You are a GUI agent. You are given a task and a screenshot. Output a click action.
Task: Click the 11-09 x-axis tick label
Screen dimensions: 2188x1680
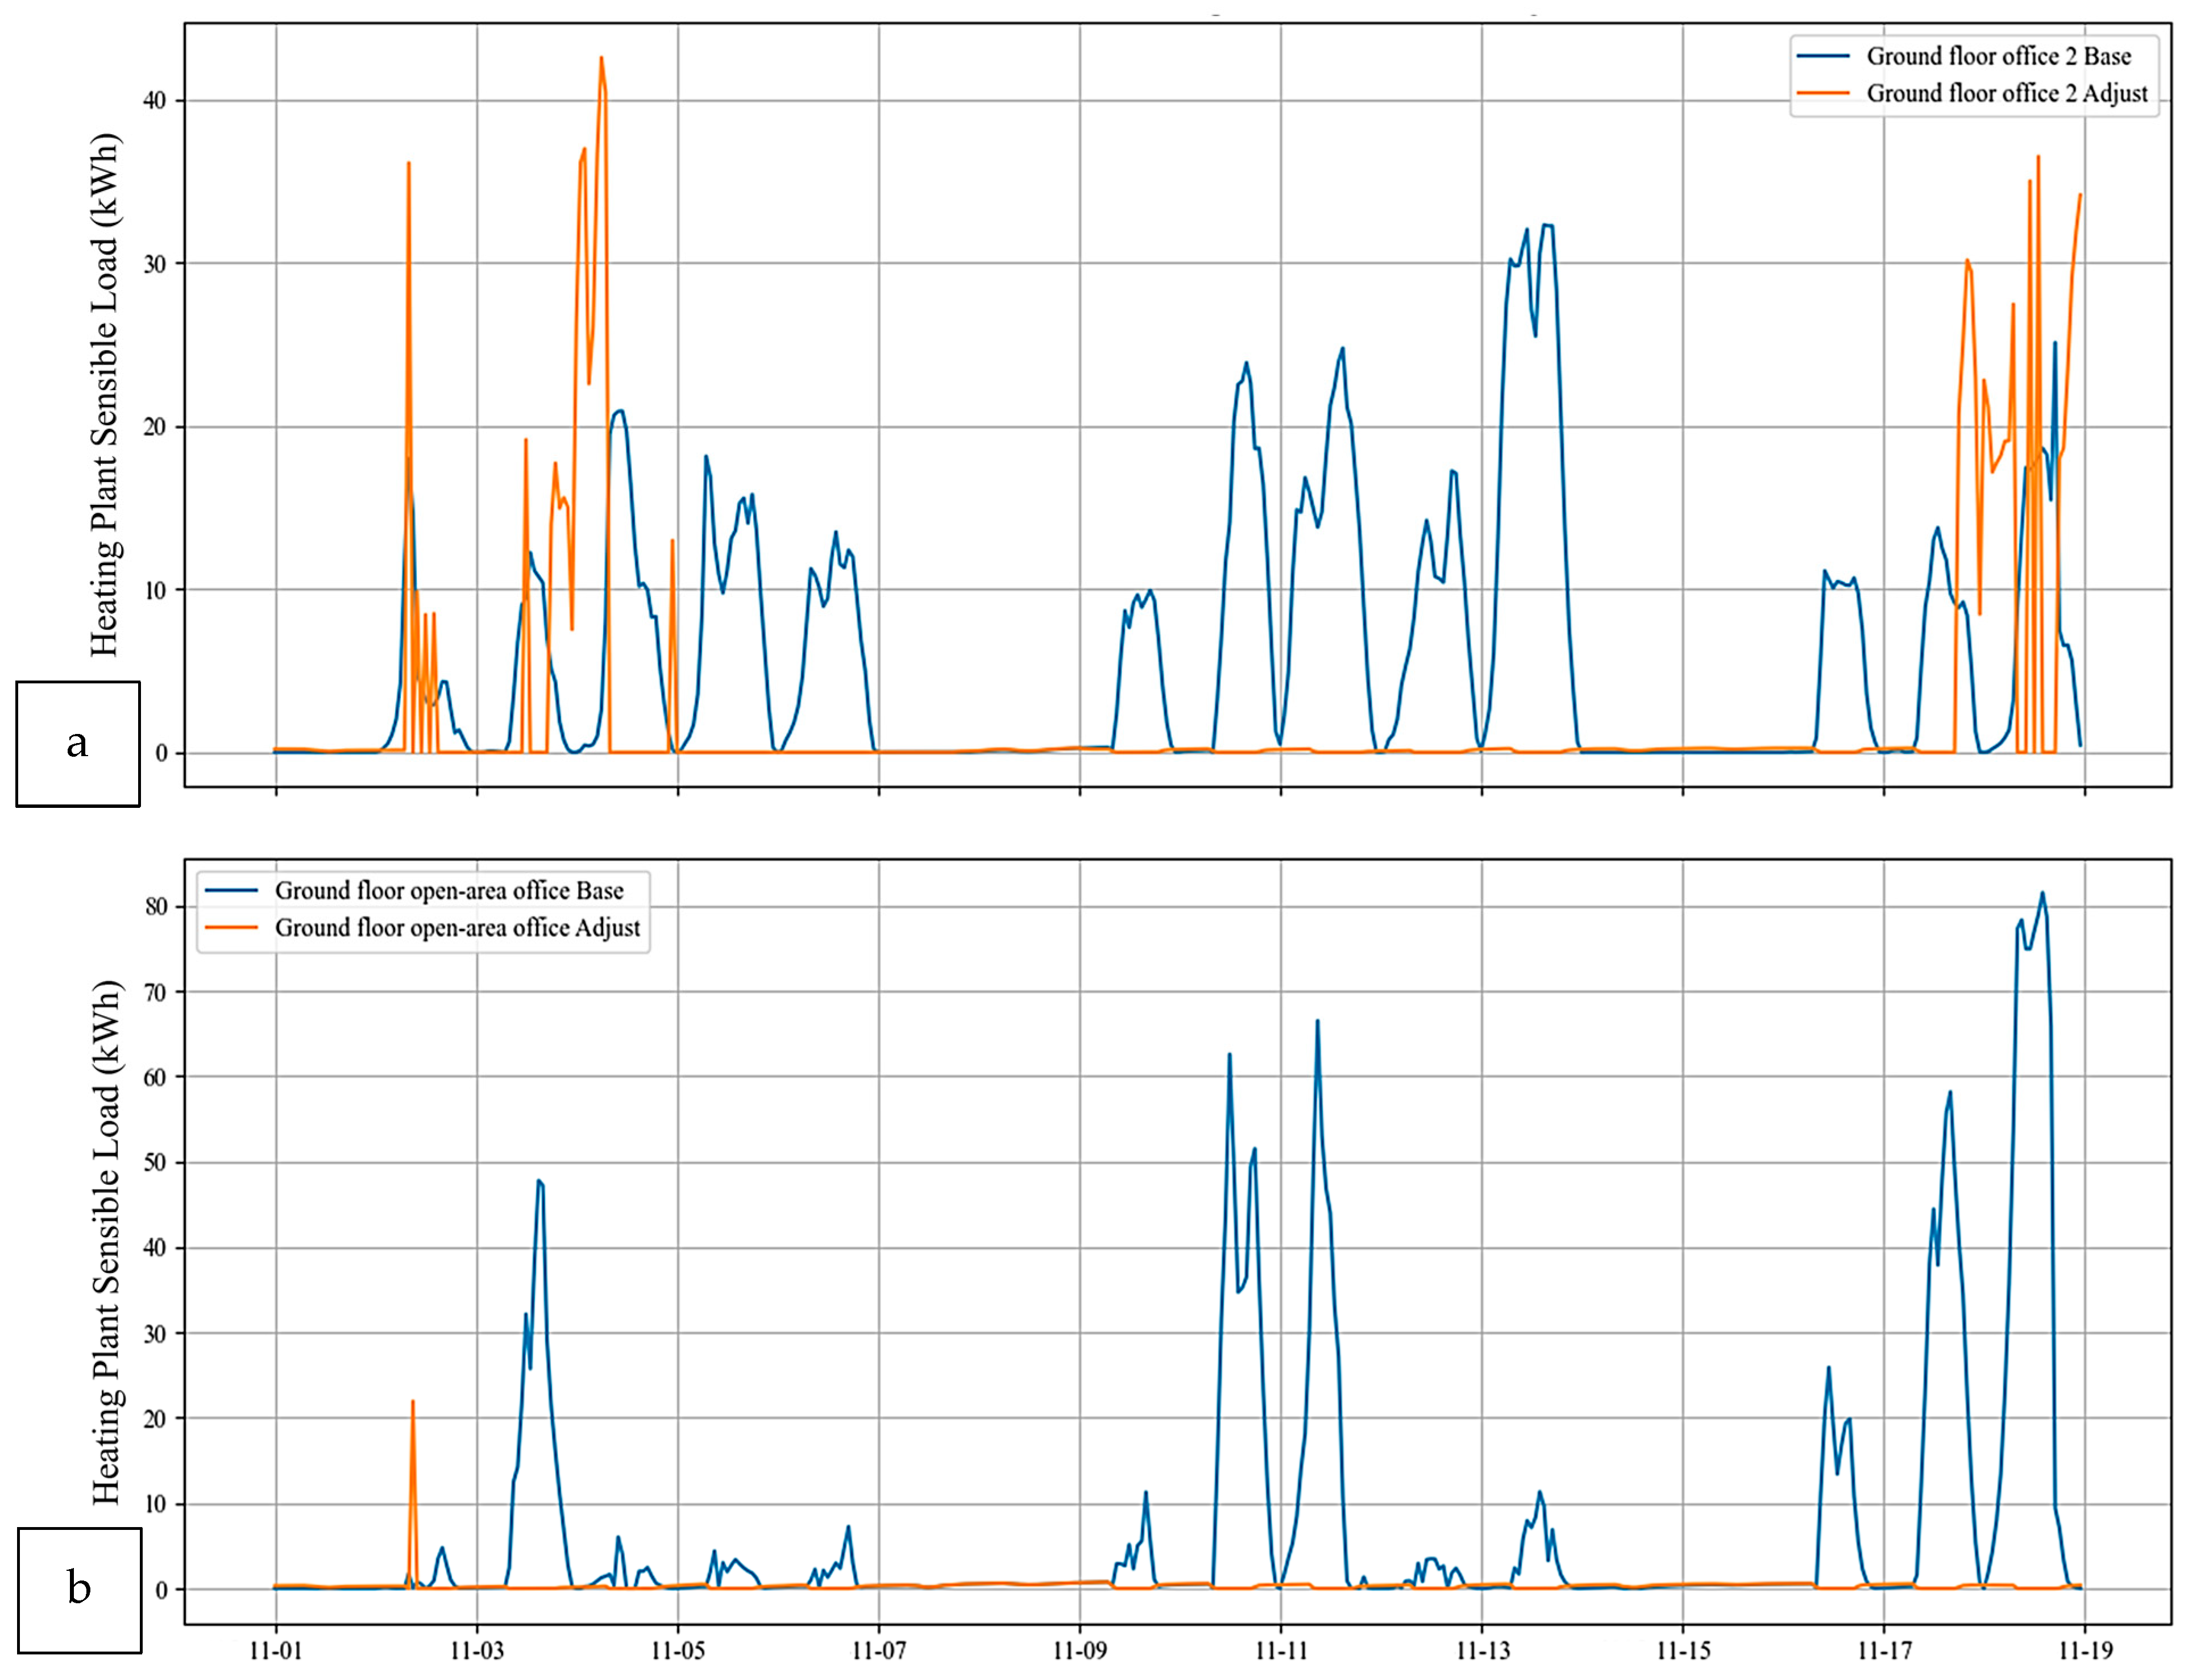1080,1650
